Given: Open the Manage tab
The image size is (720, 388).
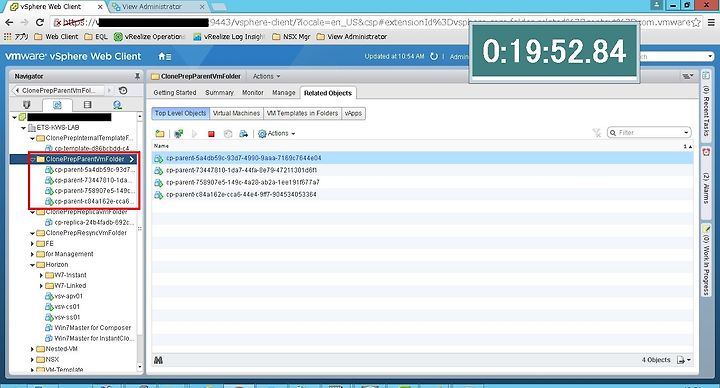Looking at the screenshot, I should [283, 93].
